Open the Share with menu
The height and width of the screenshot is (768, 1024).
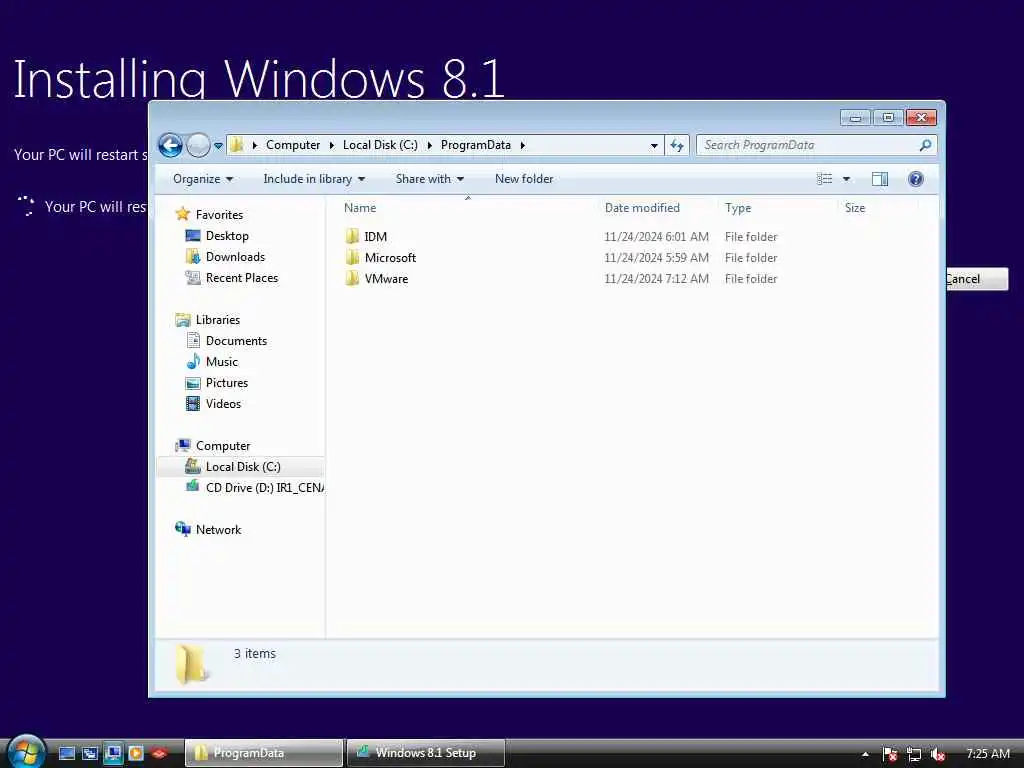click(x=429, y=179)
